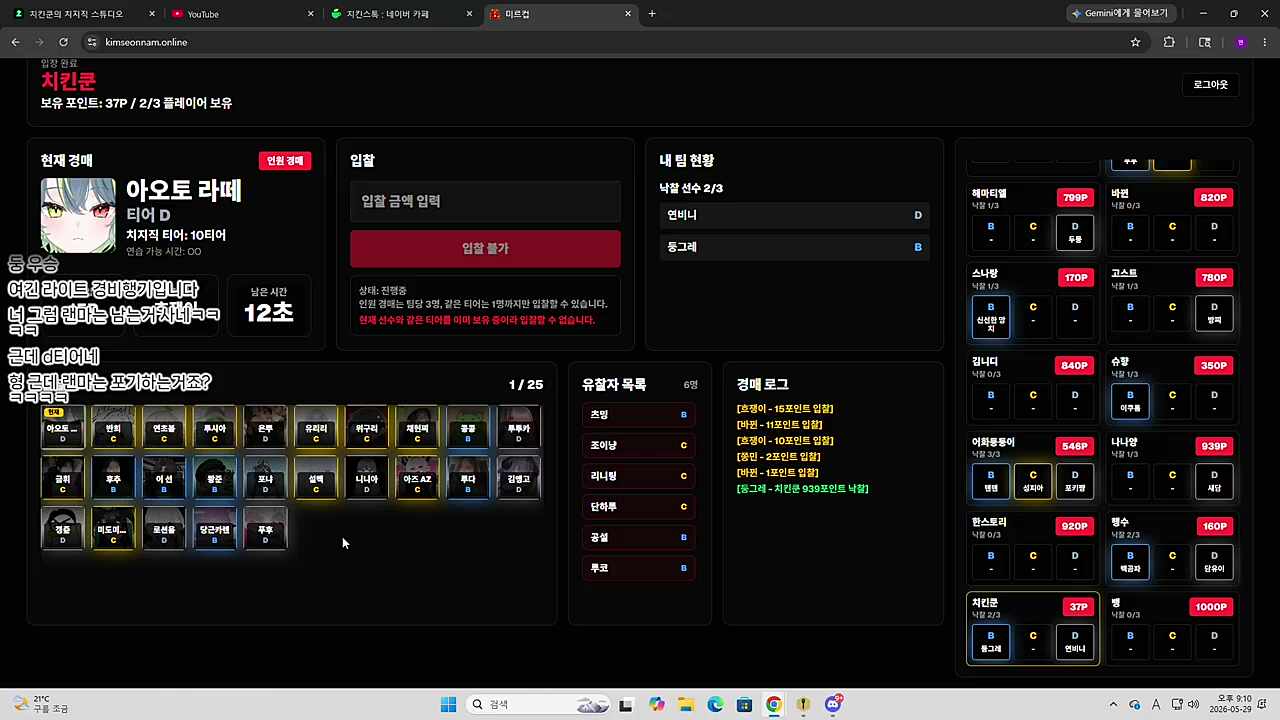Click 루코 in 유찰자 목록
Screen dimensions: 1280x720
tap(638, 568)
